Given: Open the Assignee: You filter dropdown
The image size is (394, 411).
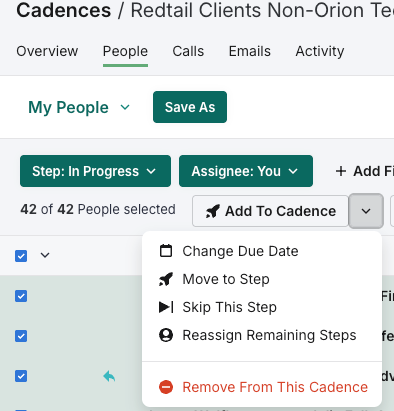Looking at the screenshot, I should 246,171.
